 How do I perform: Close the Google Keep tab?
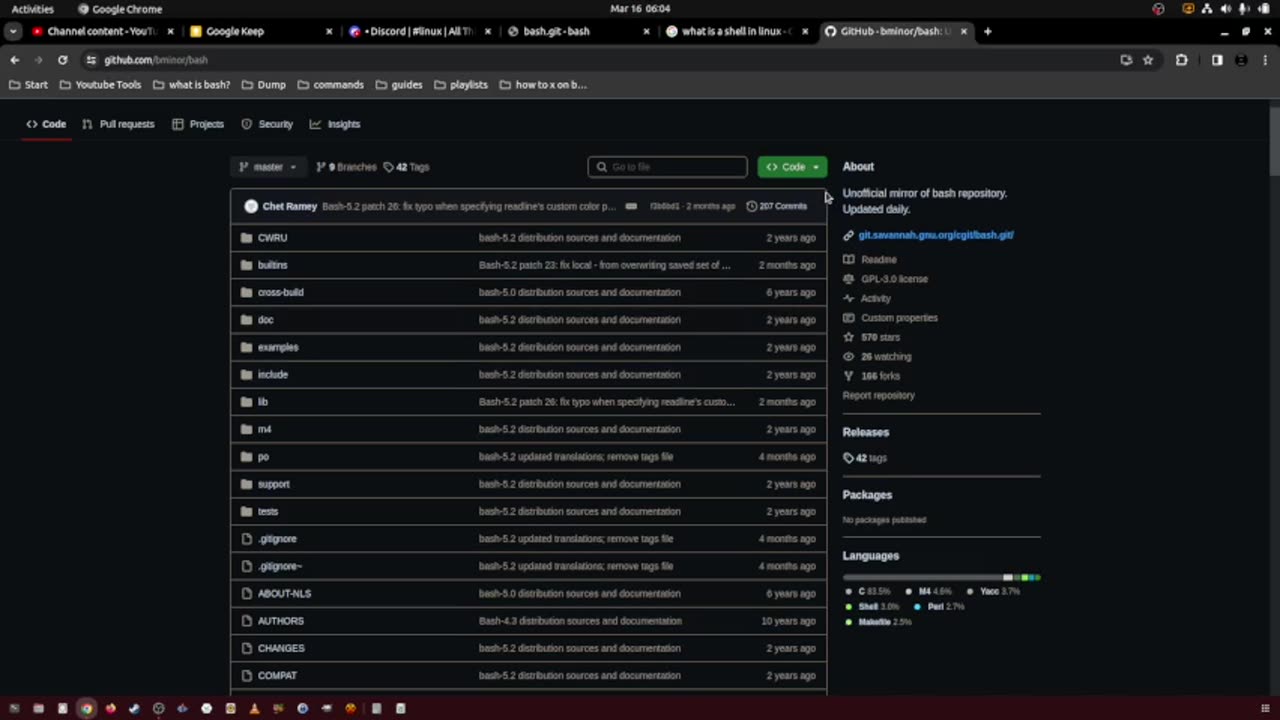coord(329,31)
